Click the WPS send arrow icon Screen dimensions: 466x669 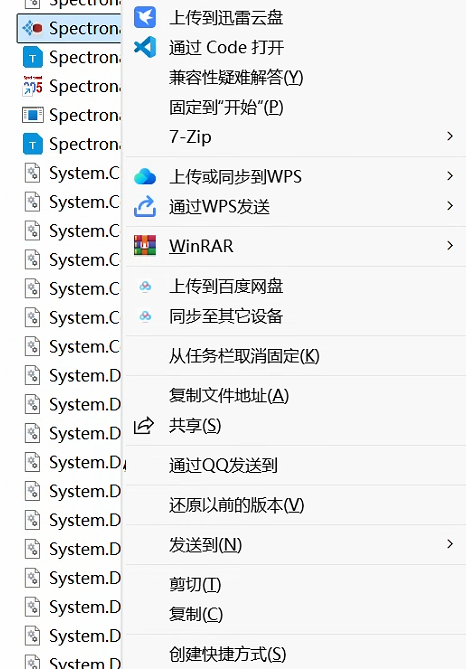[x=145, y=206]
